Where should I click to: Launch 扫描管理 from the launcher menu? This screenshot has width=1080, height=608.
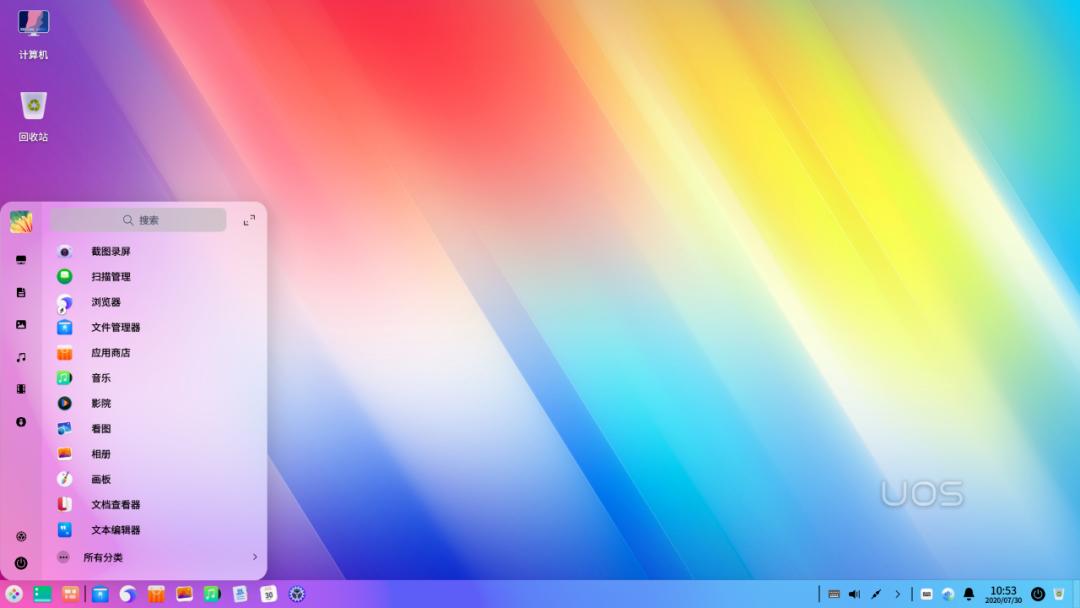(110, 277)
